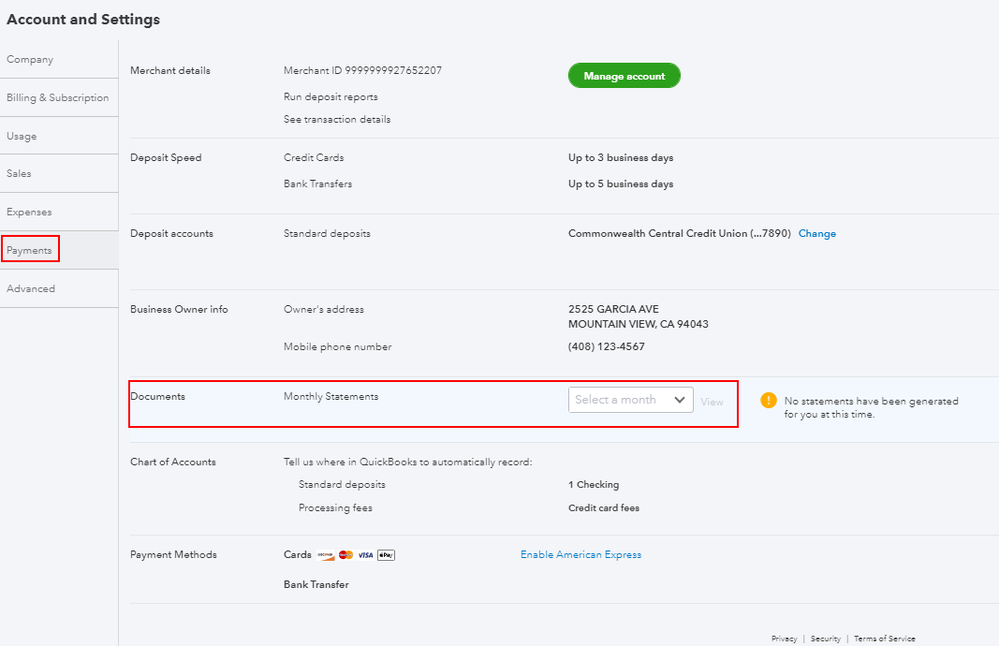Viewport: 999px width, 646px height.
Task: Select the Sales tab in sidebar
Action: pyautogui.click(x=19, y=174)
